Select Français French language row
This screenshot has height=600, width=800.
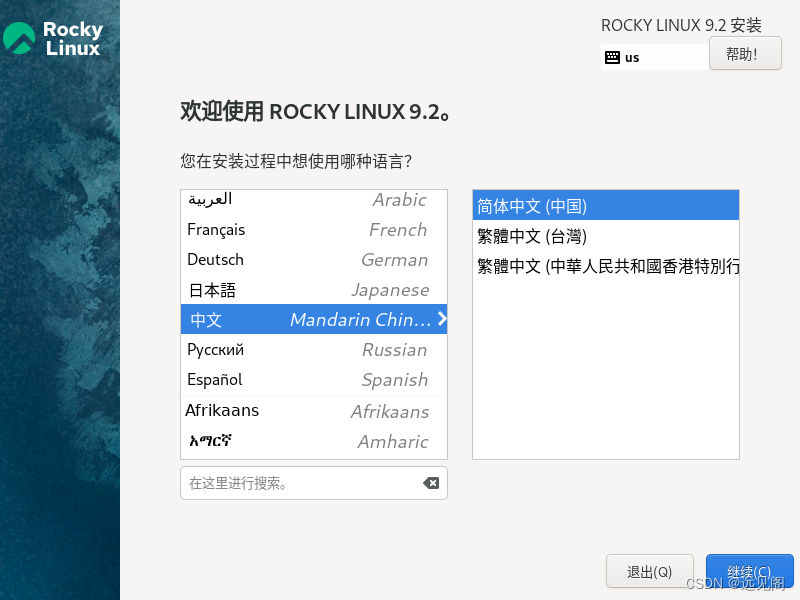pyautogui.click(x=314, y=230)
